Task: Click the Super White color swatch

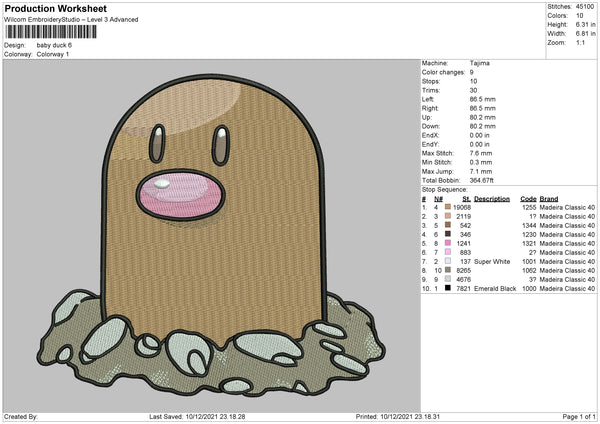Action: [448, 261]
